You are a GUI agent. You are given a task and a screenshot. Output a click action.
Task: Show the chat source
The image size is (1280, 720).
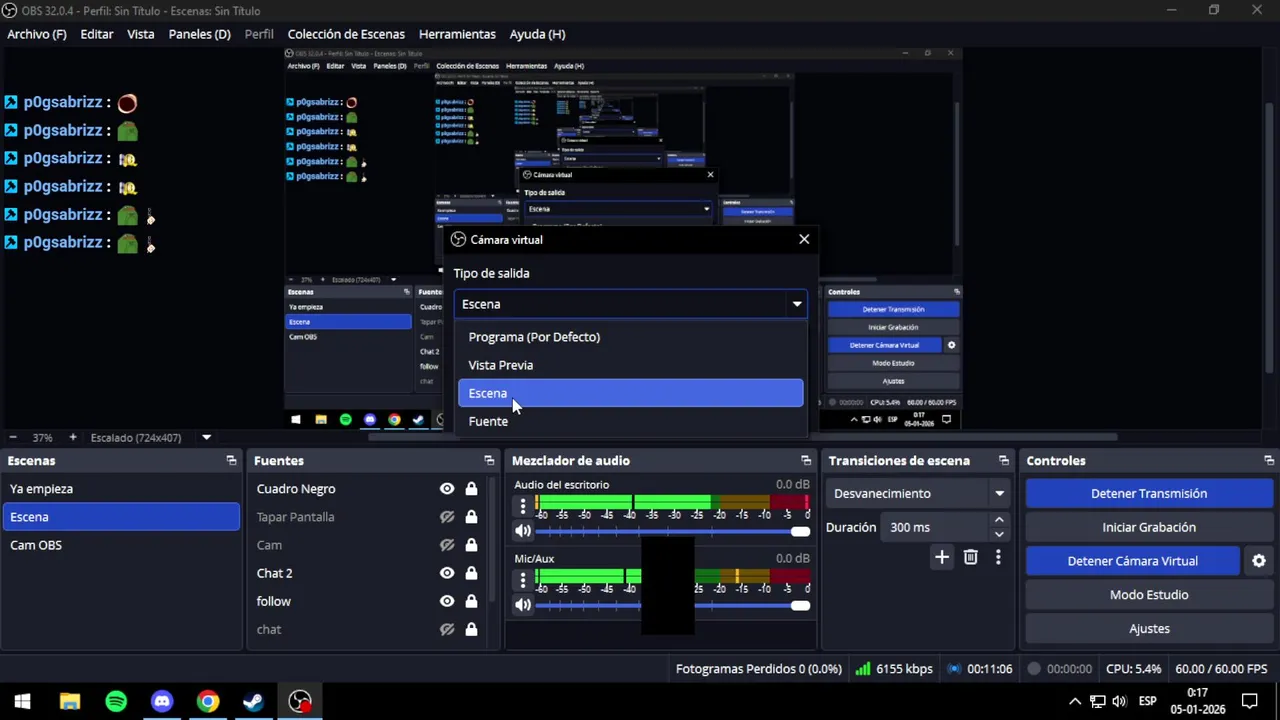447,629
